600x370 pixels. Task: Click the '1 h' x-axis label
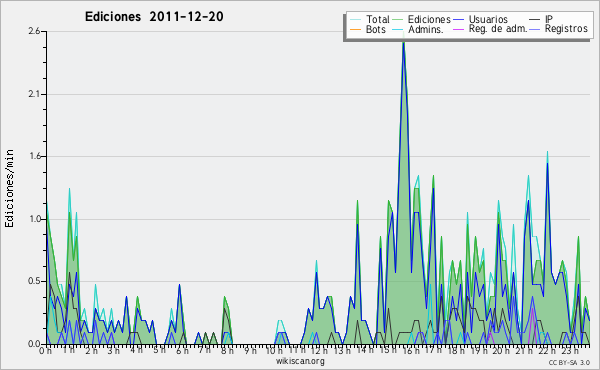tap(68, 350)
